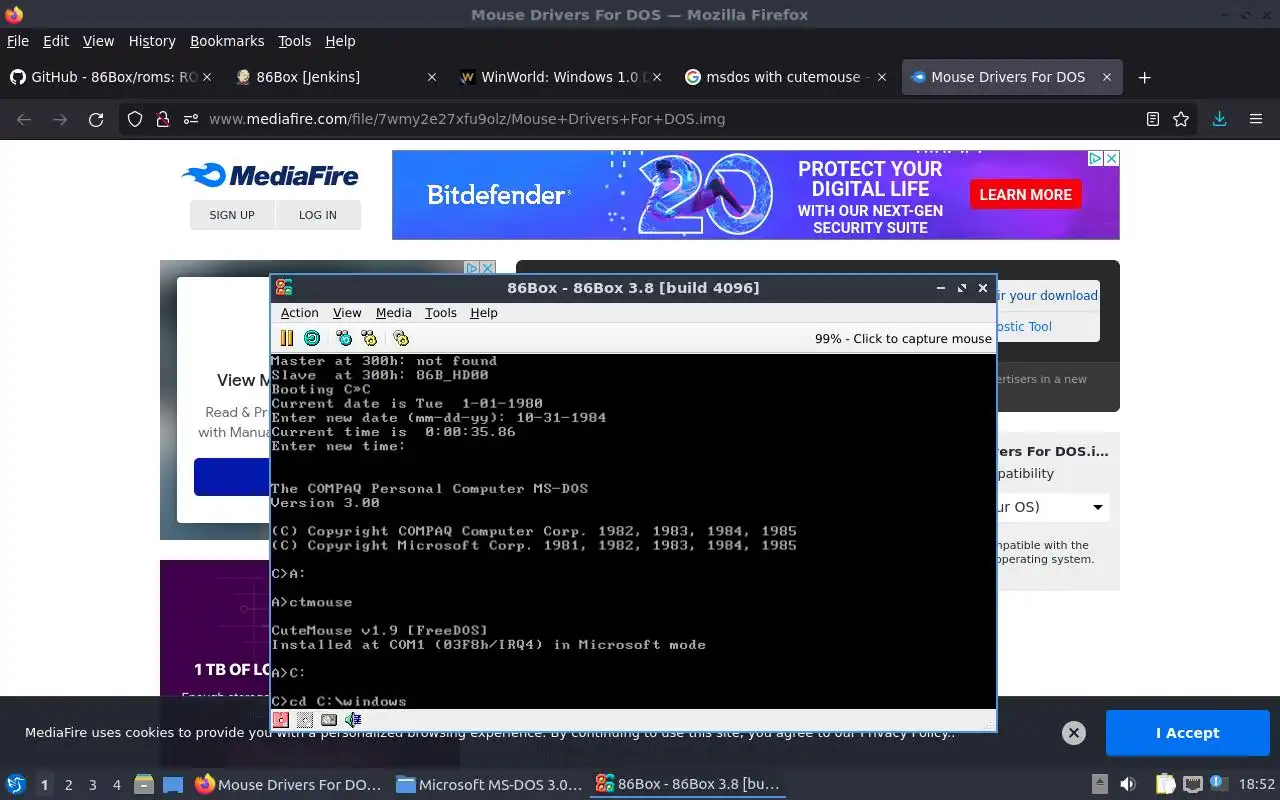The width and height of the screenshot is (1280, 800).
Task: Click LEARN MORE on Bitdefender ad
Action: point(1025,195)
